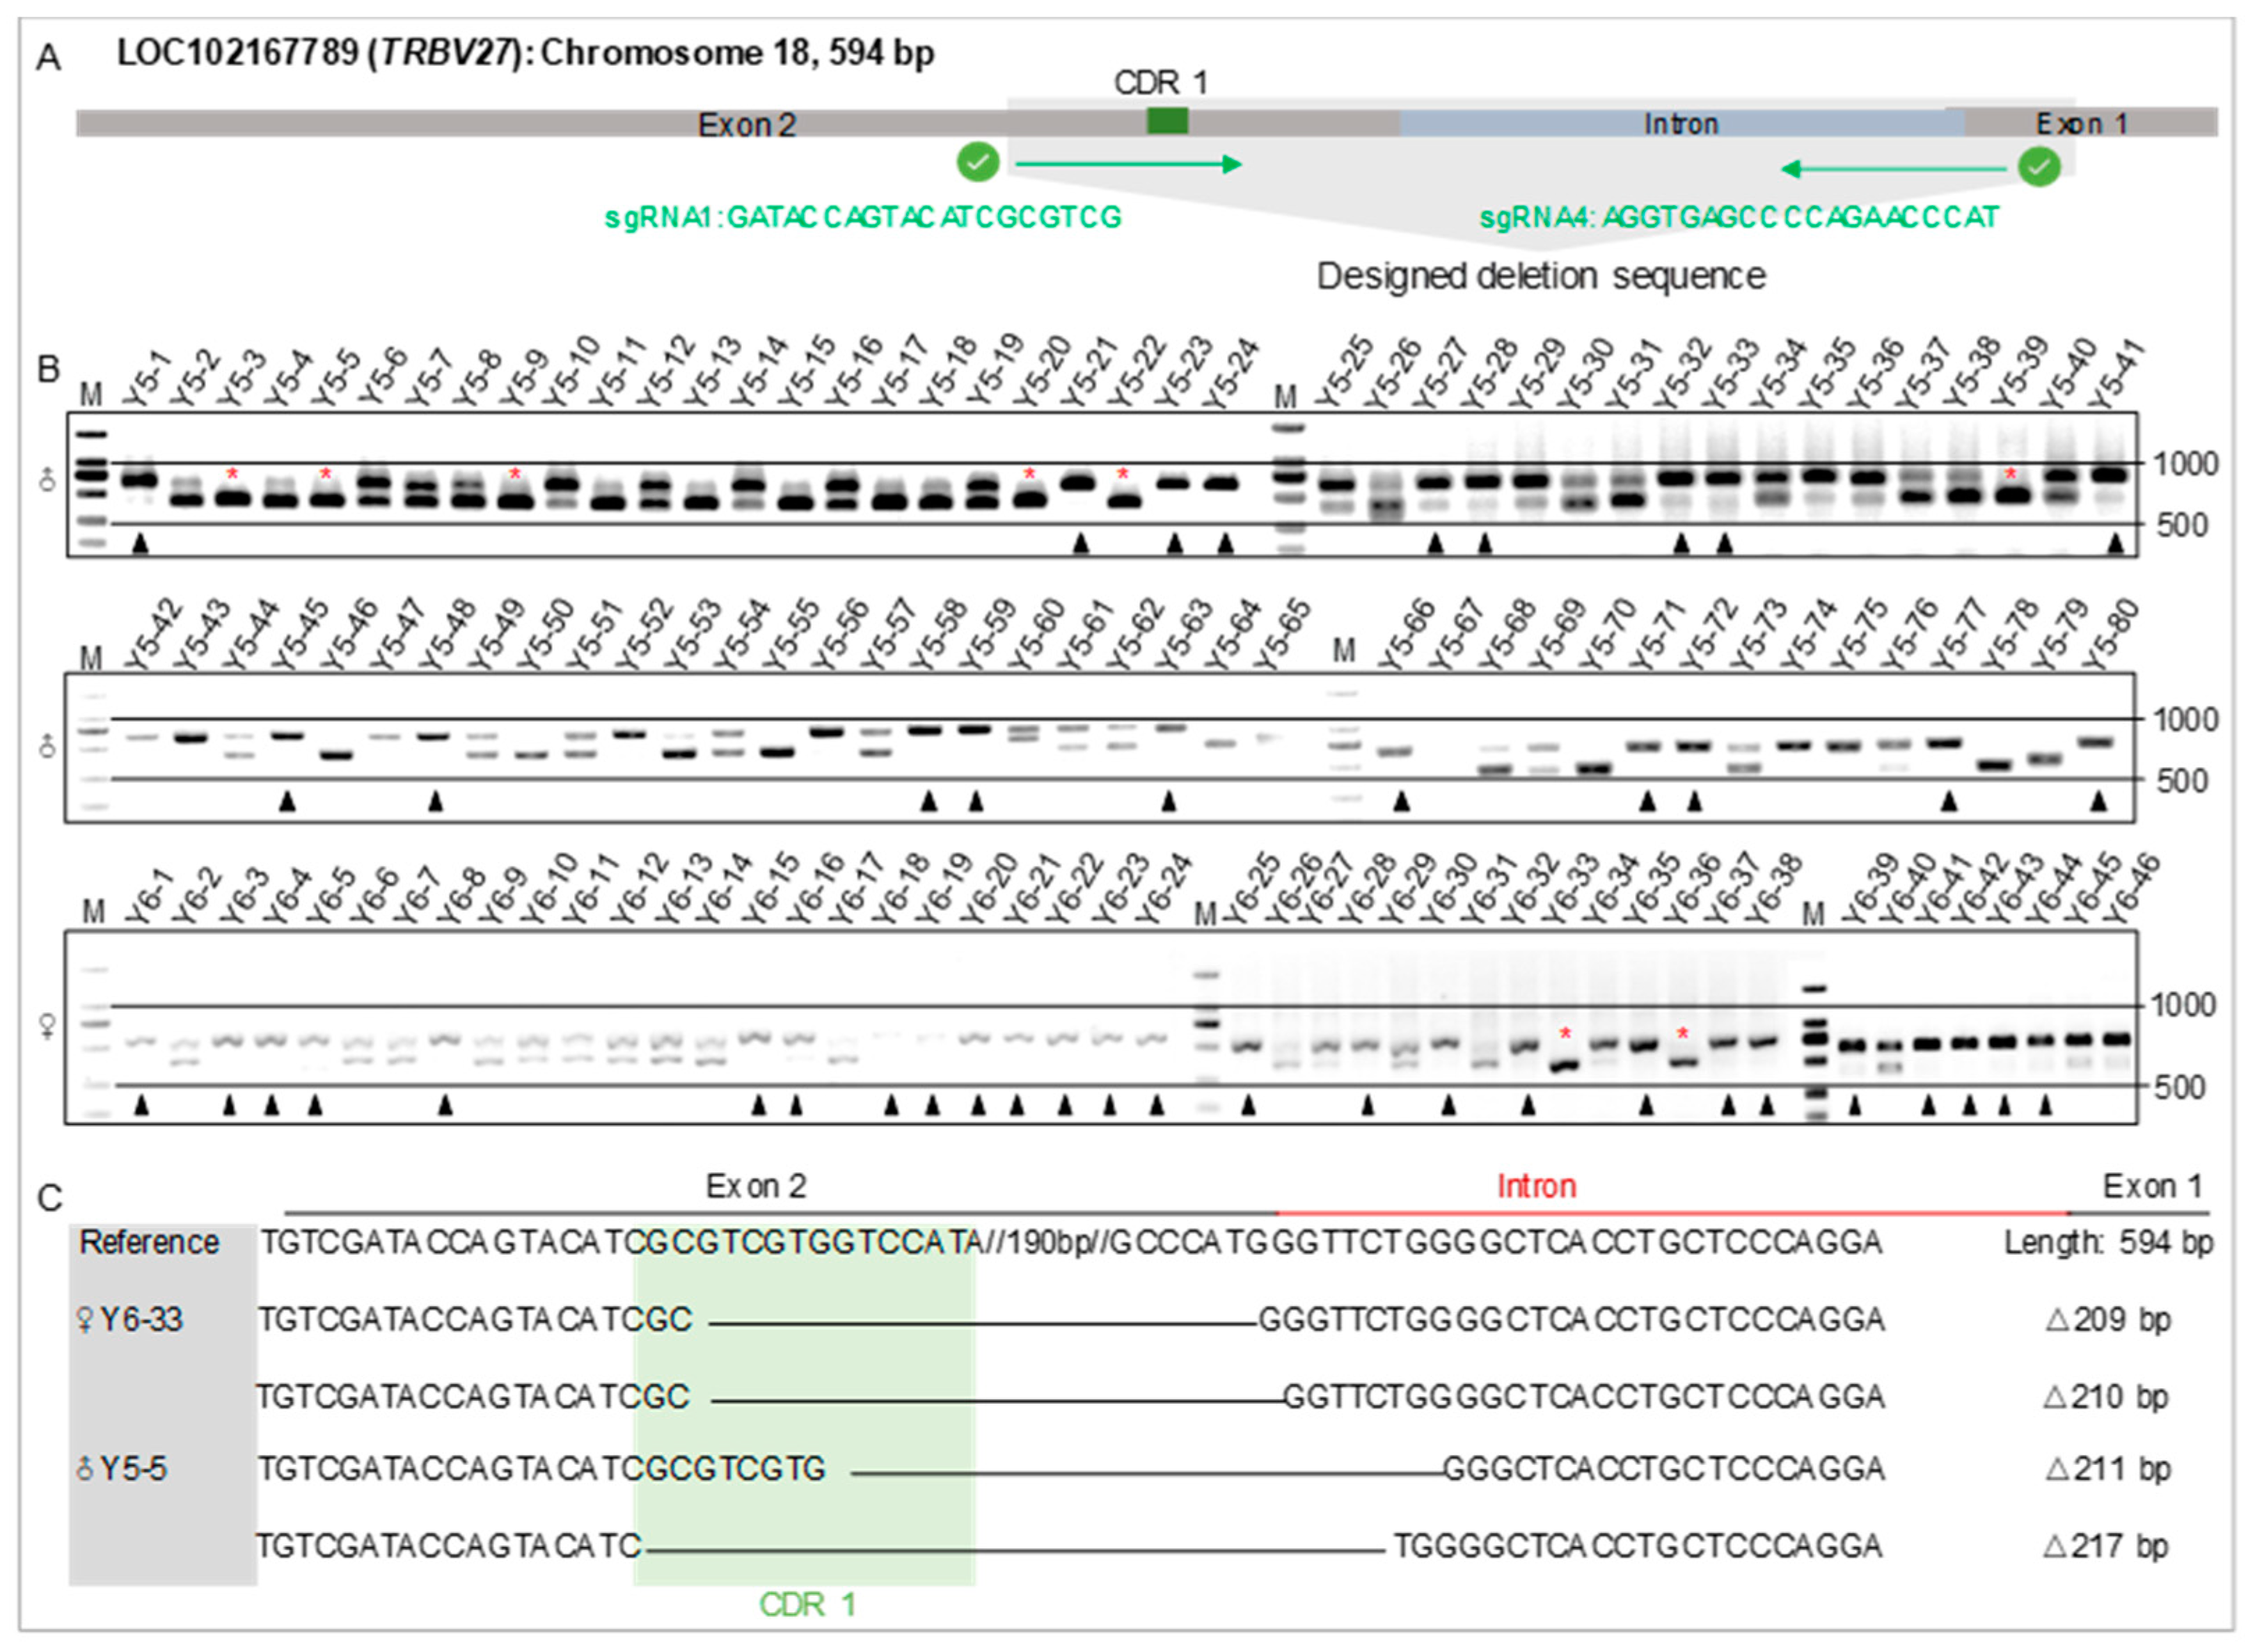2255x1652 pixels.
Task: Click the Δ217 bp deletion label
Action: coord(2105,1547)
